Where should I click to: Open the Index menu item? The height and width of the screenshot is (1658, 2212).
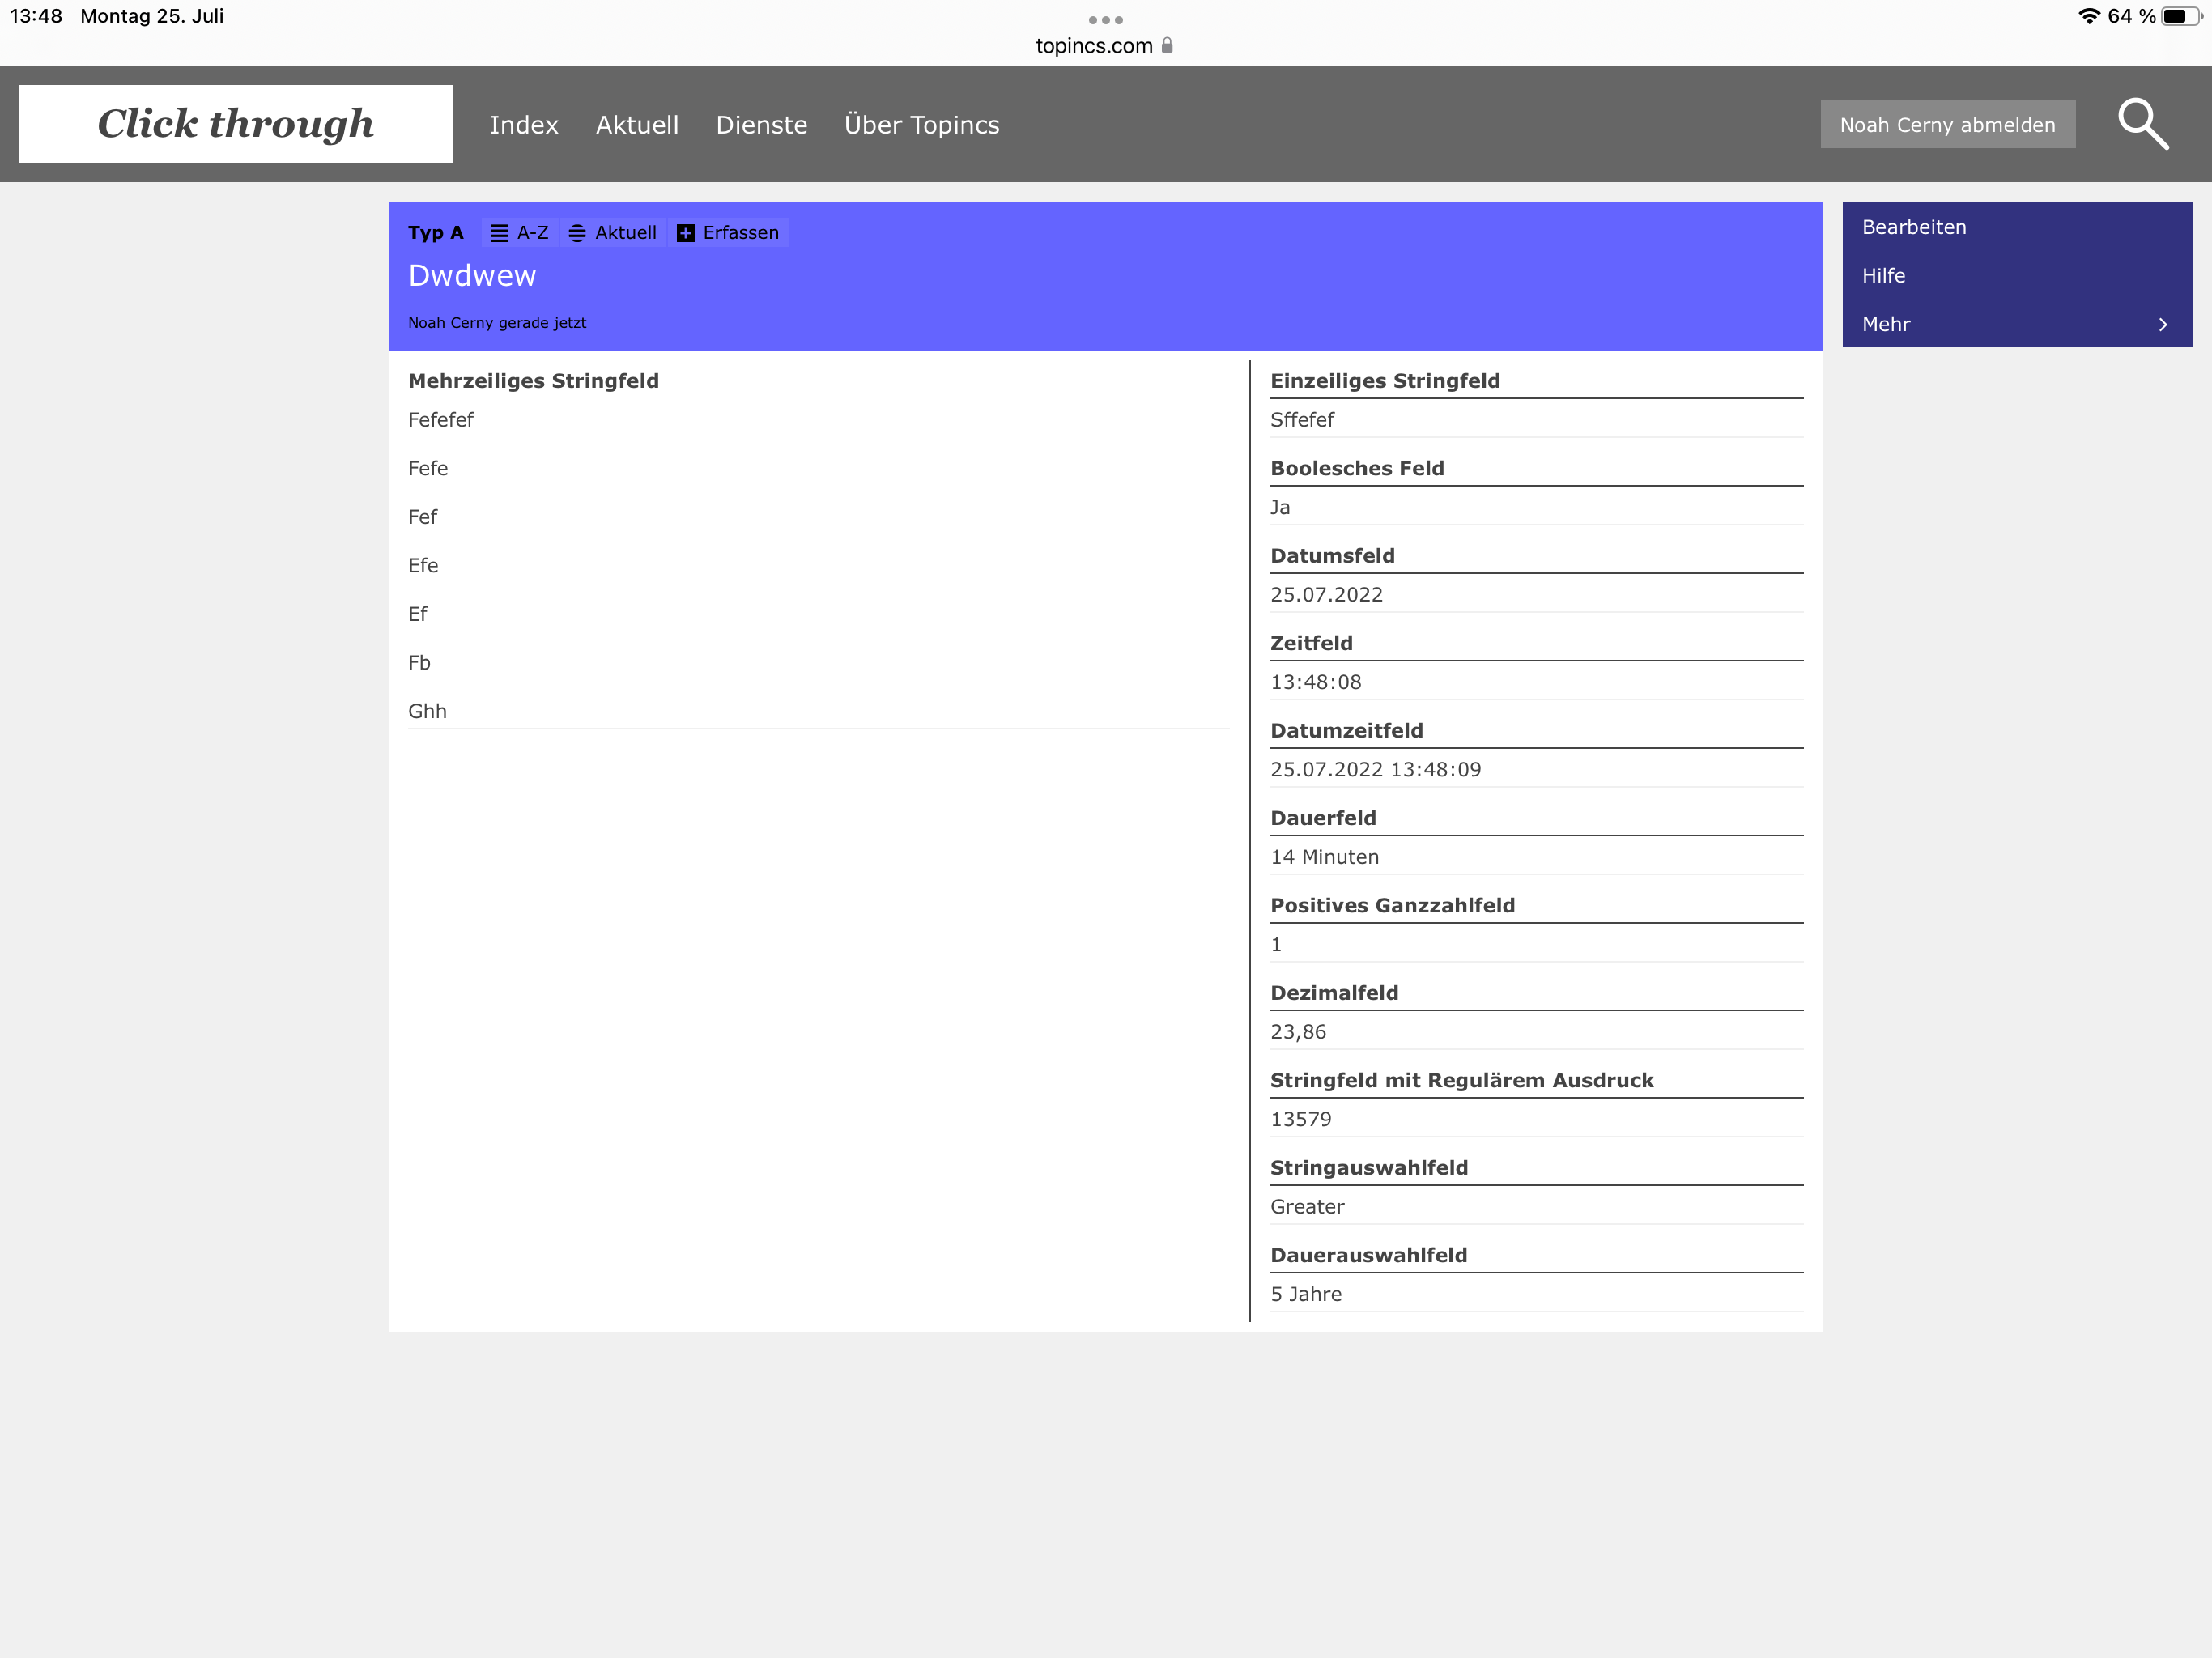click(524, 125)
